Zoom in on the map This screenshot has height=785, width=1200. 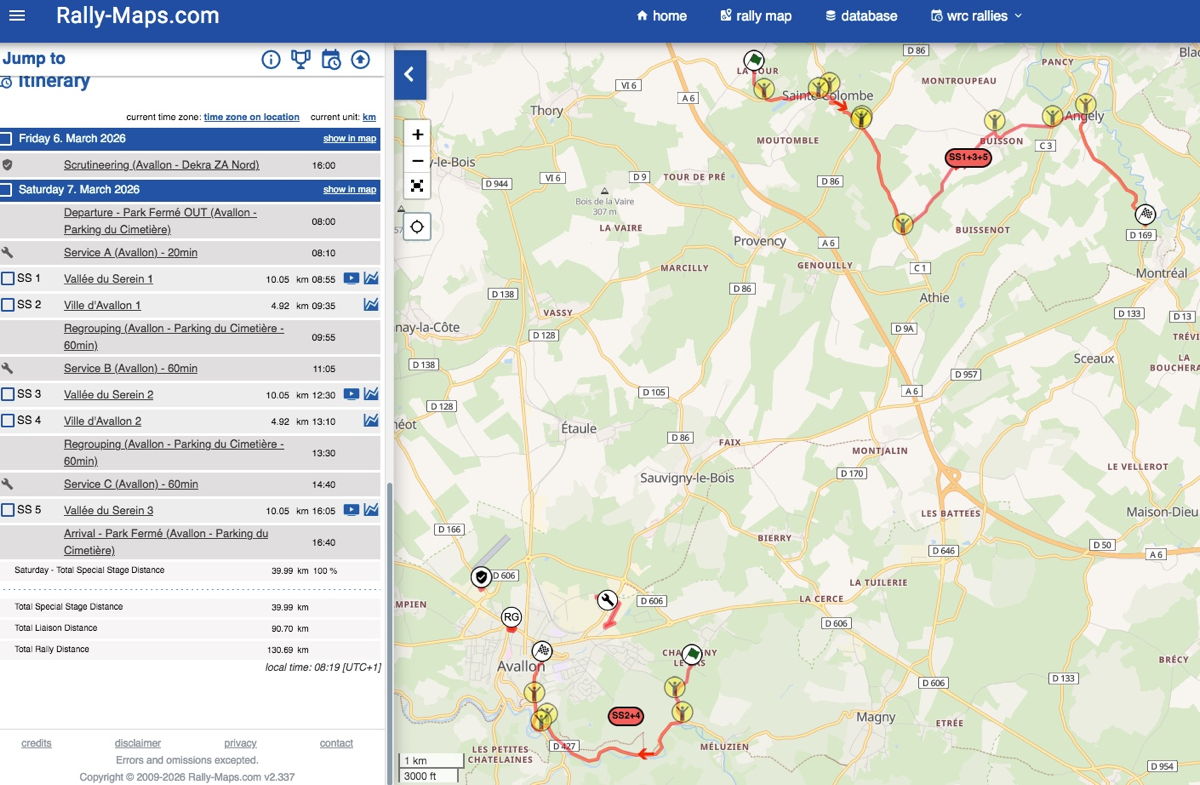[x=417, y=134]
